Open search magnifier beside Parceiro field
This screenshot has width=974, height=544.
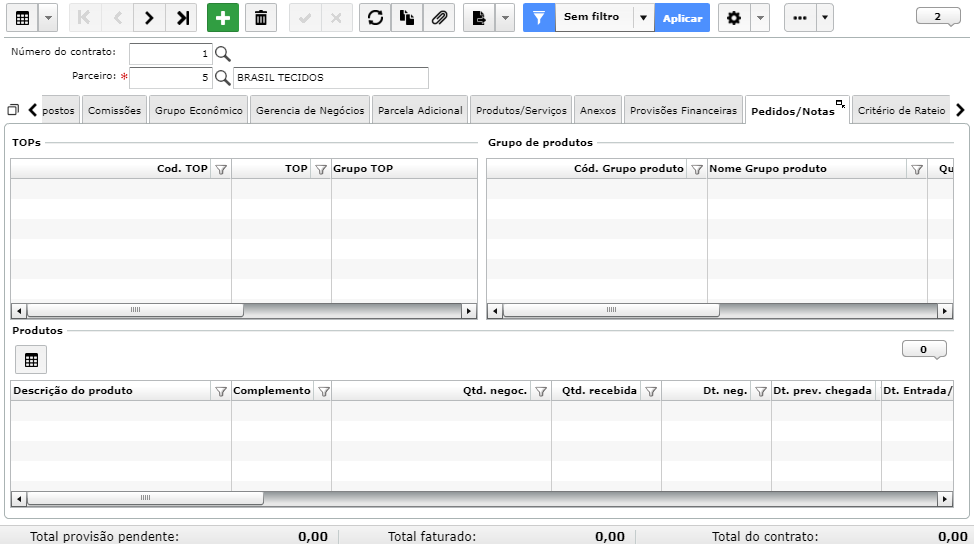coord(222,78)
